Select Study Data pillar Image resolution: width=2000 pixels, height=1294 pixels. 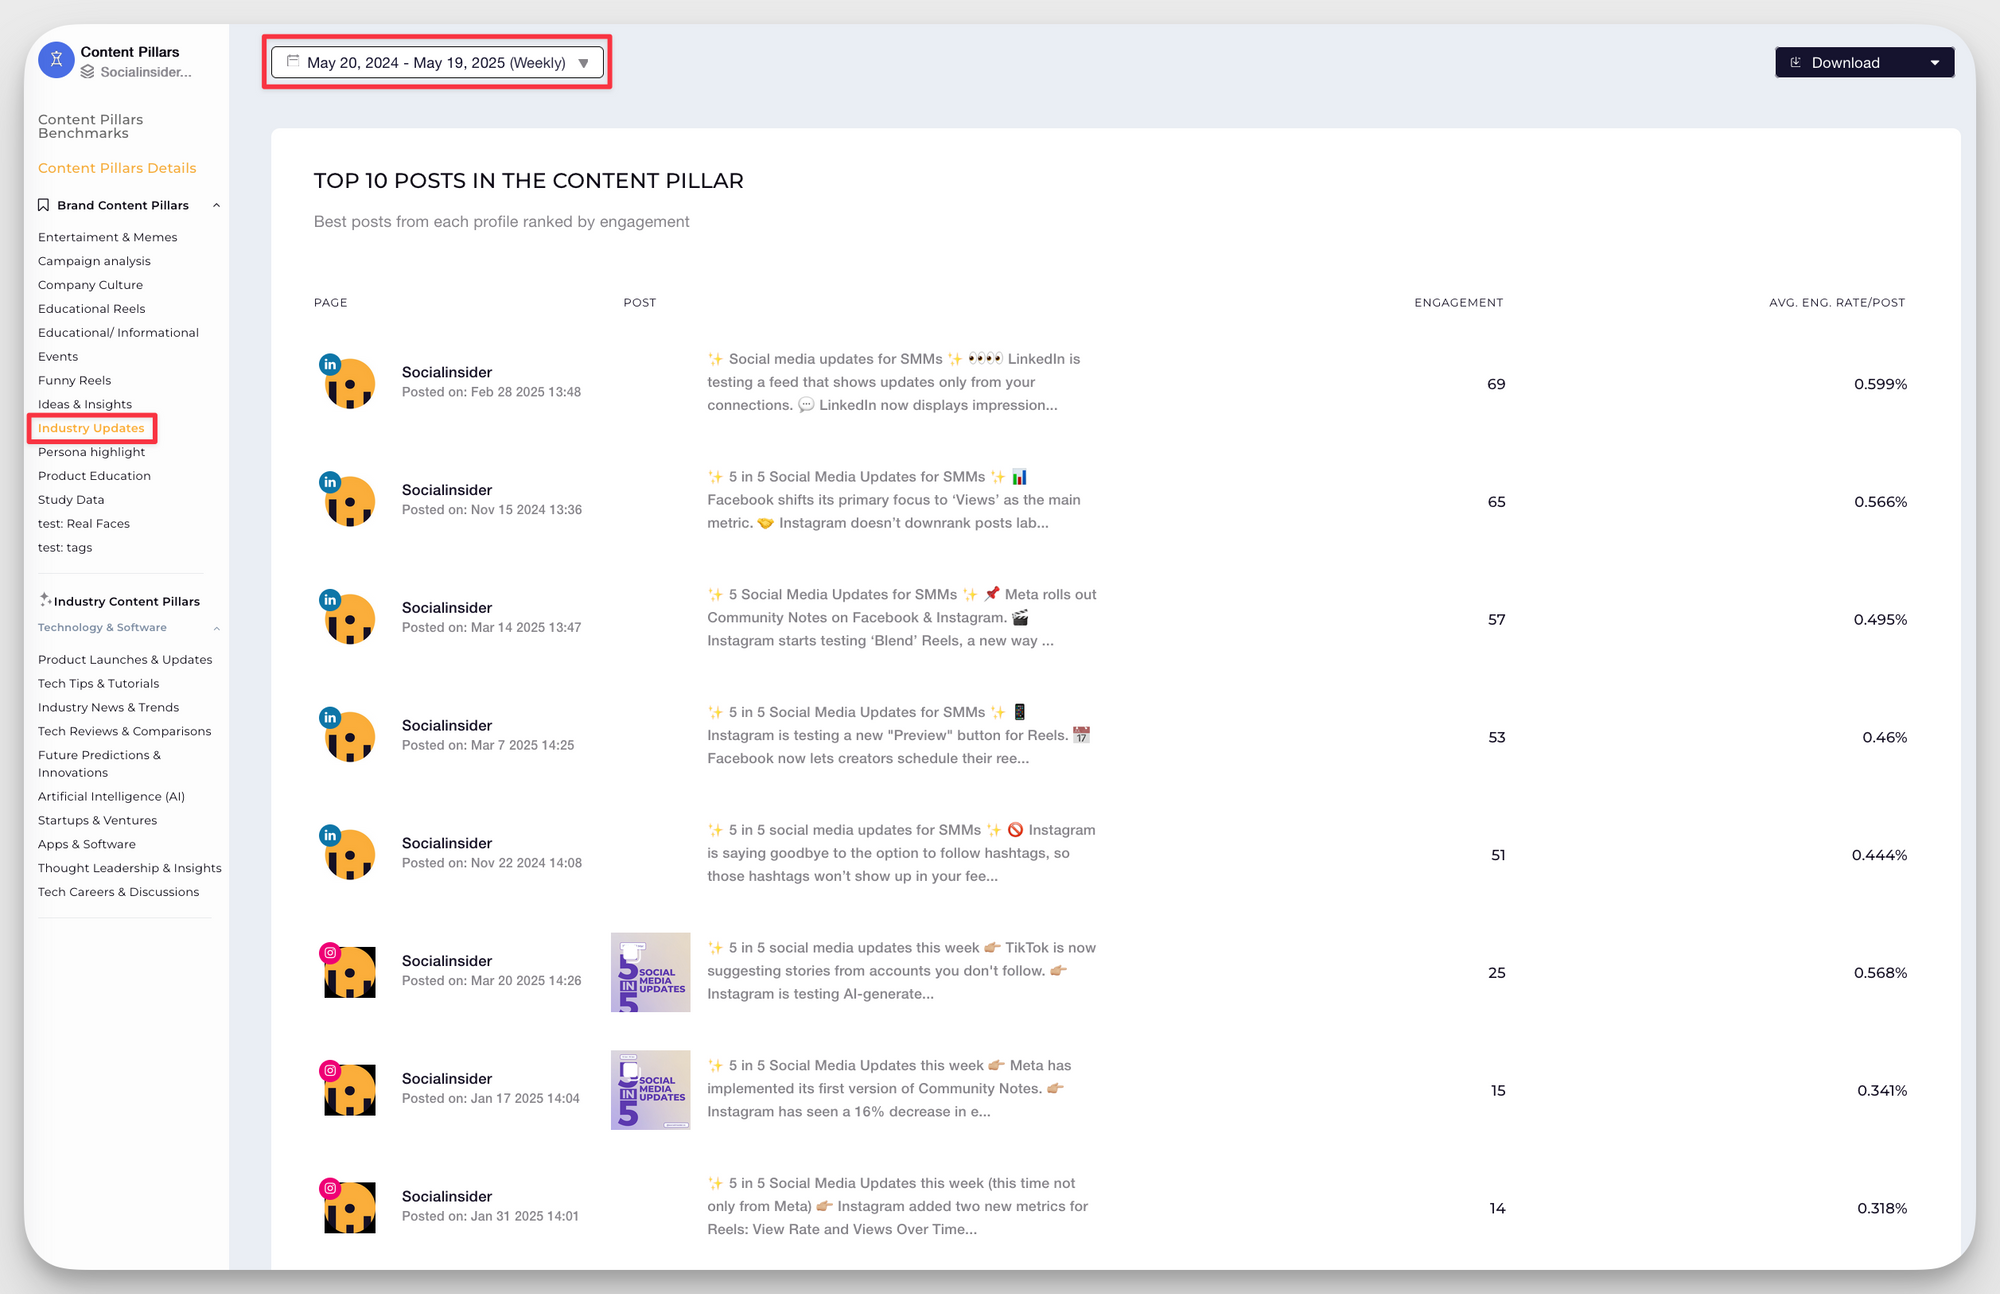click(71, 500)
